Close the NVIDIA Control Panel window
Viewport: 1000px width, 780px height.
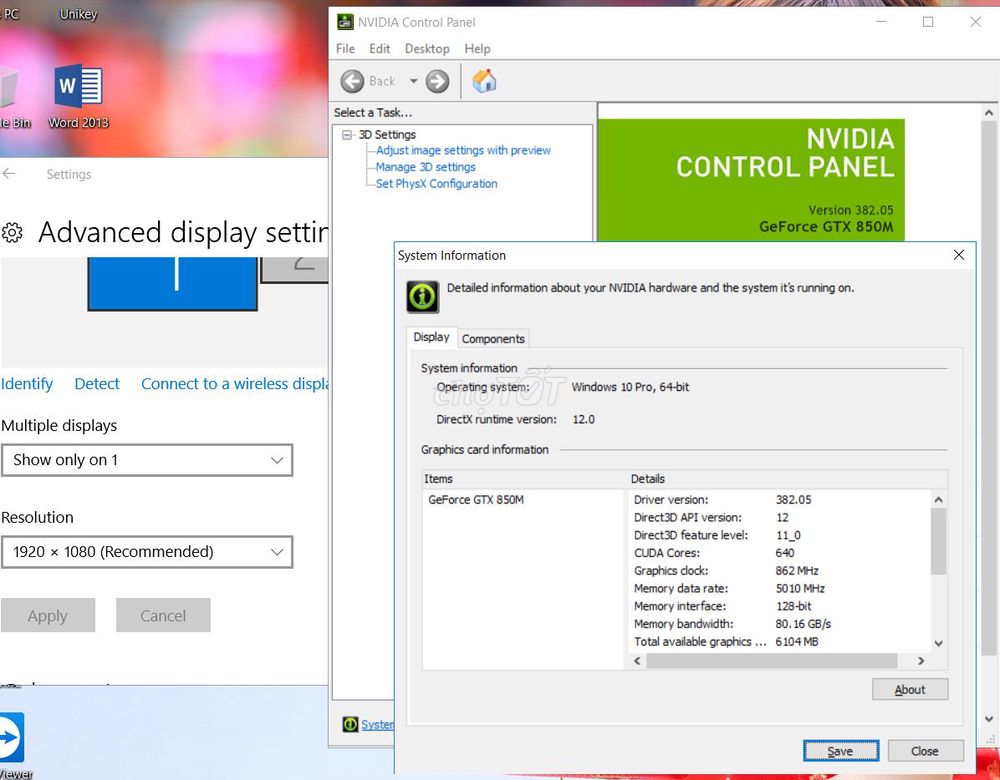975,22
